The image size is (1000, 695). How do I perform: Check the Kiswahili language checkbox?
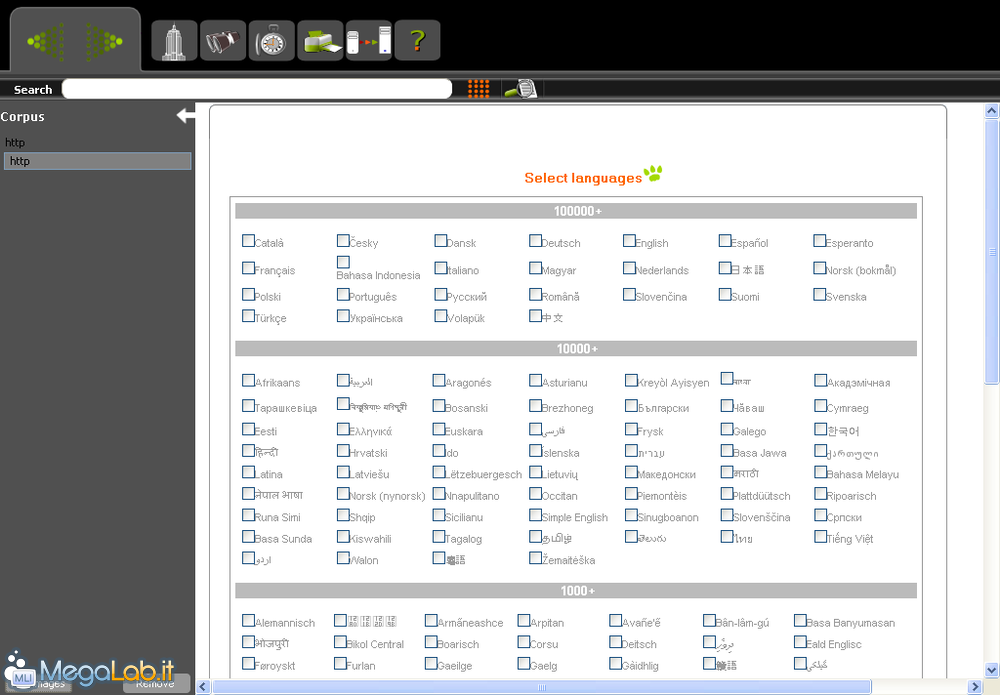click(343, 536)
